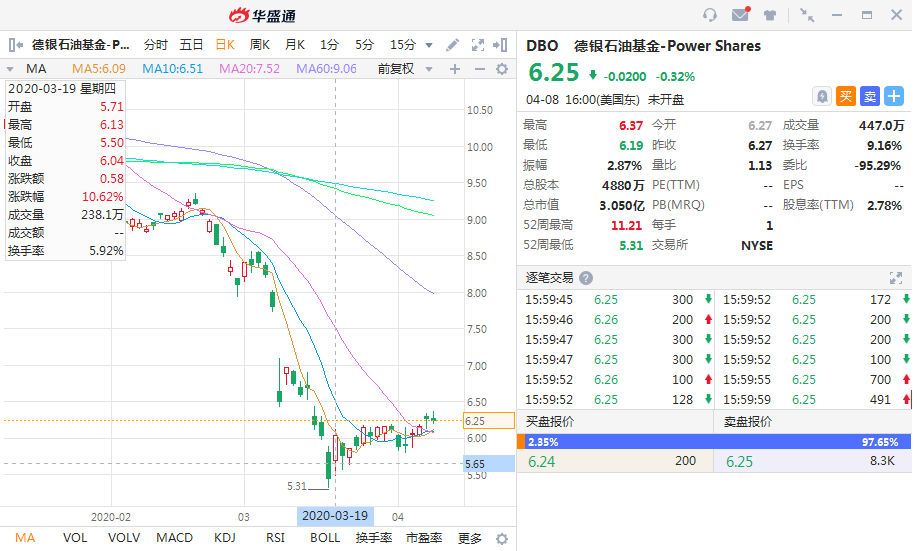Click the 52周最高 value 11.21
The height and width of the screenshot is (551, 917).
(x=626, y=225)
